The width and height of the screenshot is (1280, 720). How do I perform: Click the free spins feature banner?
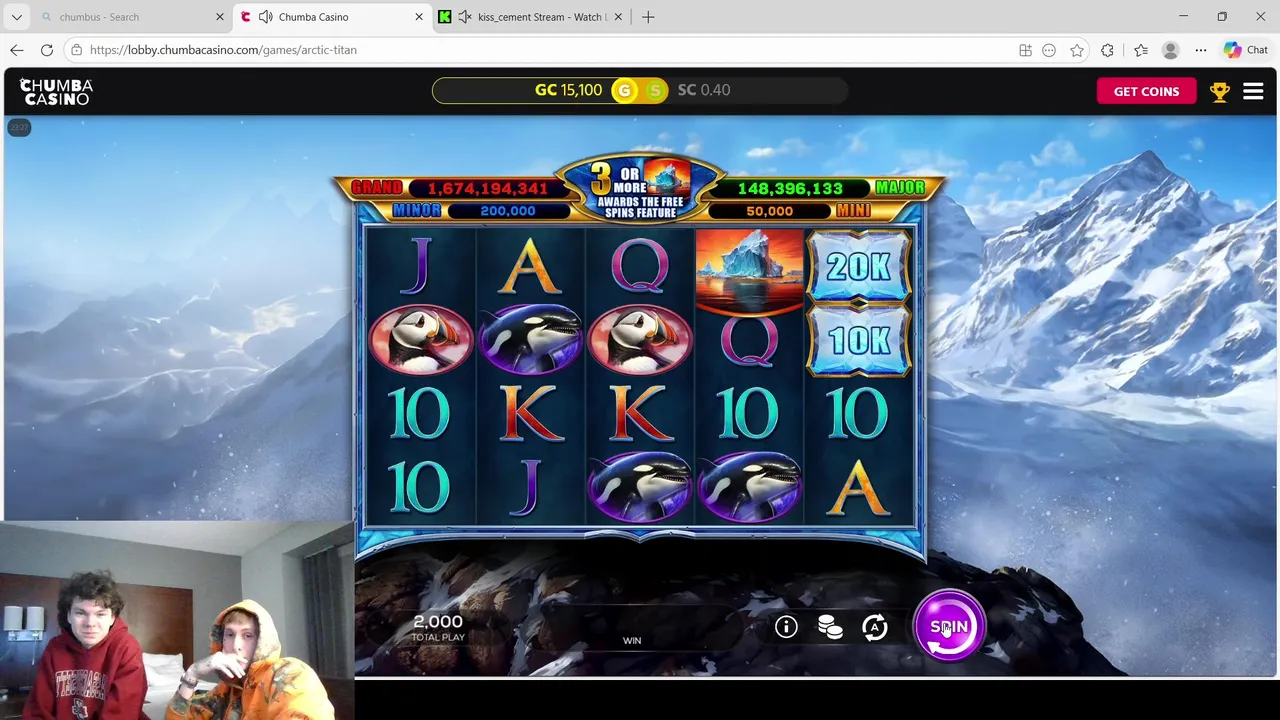click(640, 188)
